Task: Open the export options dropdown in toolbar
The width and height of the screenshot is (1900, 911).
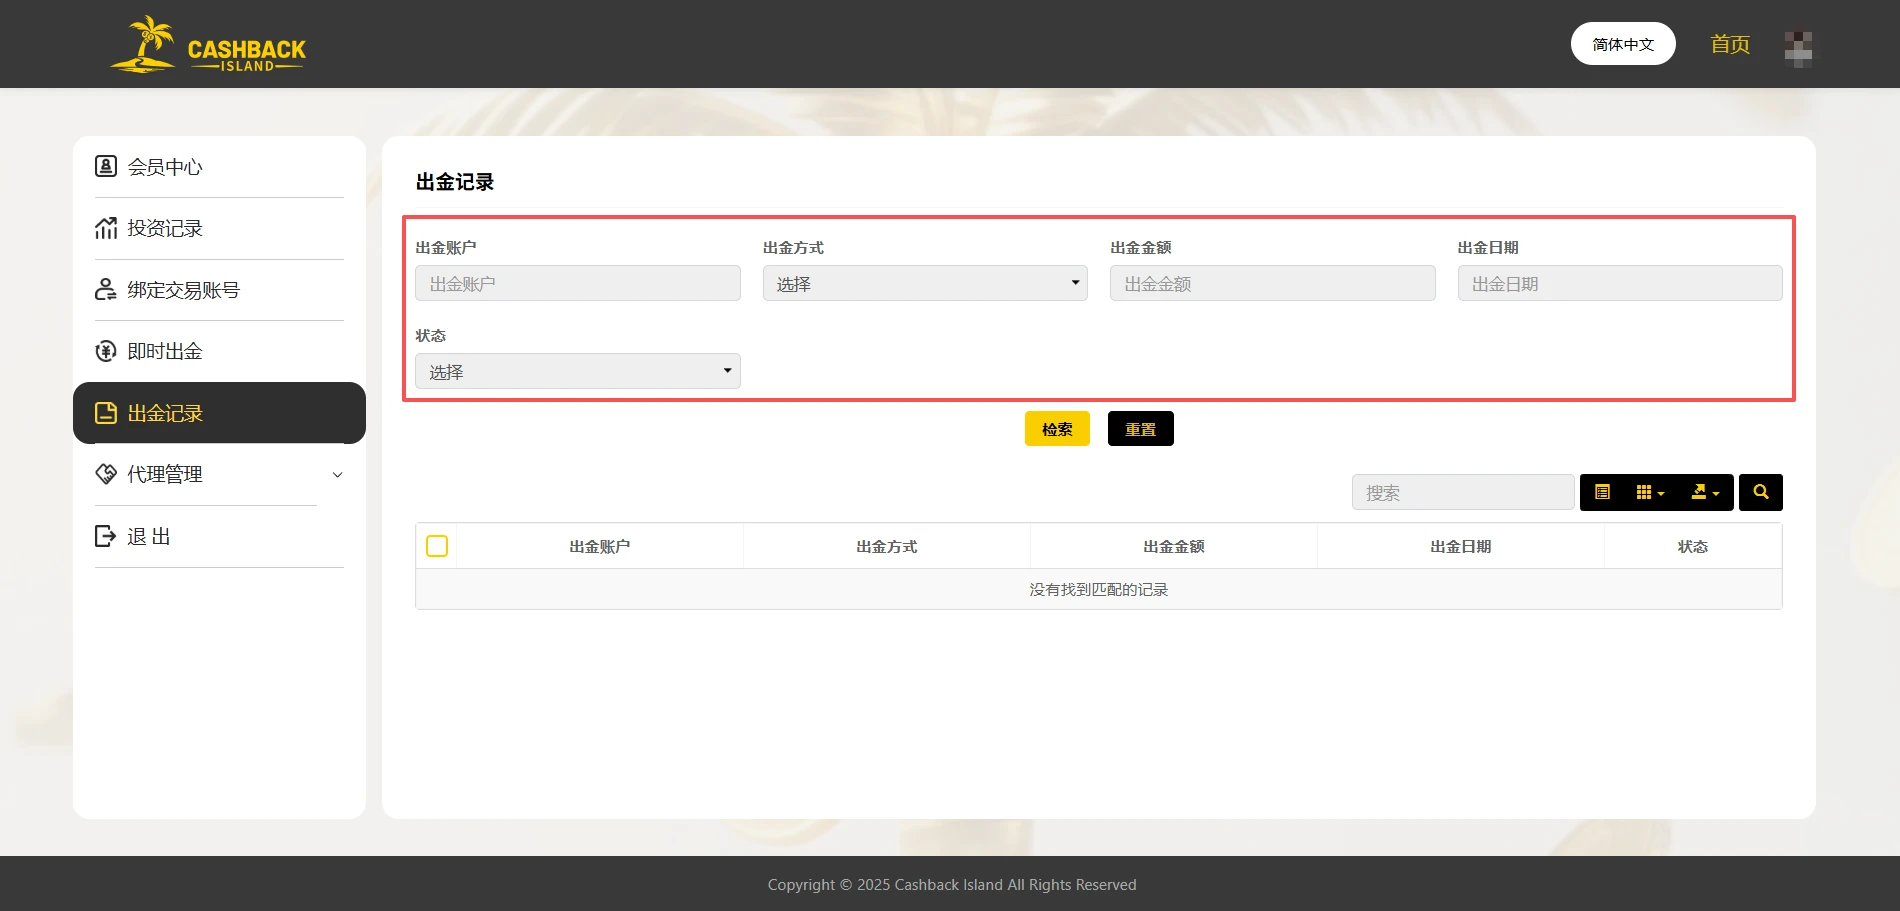Action: [1705, 492]
